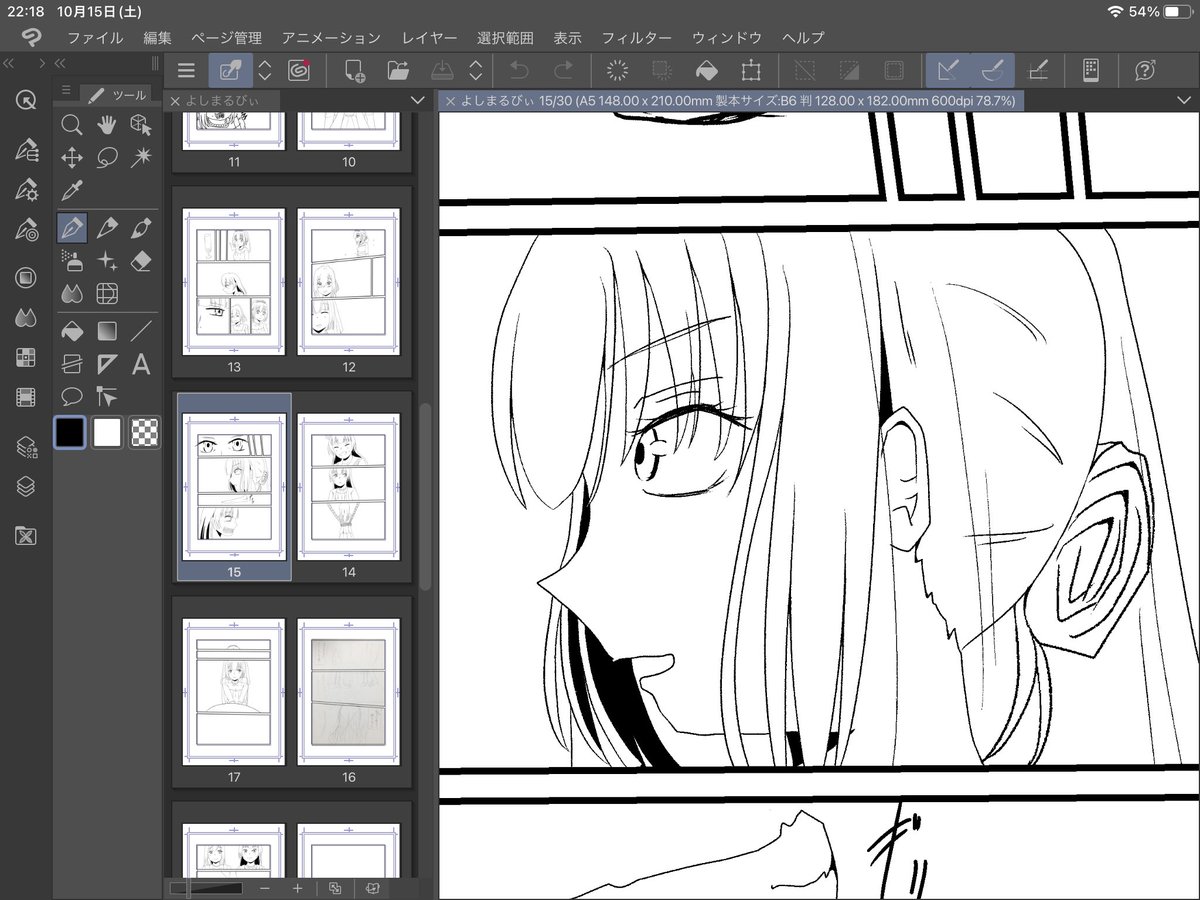Expand the up-down arrows beside Save icon
This screenshot has height=900, width=1200.
point(476,70)
